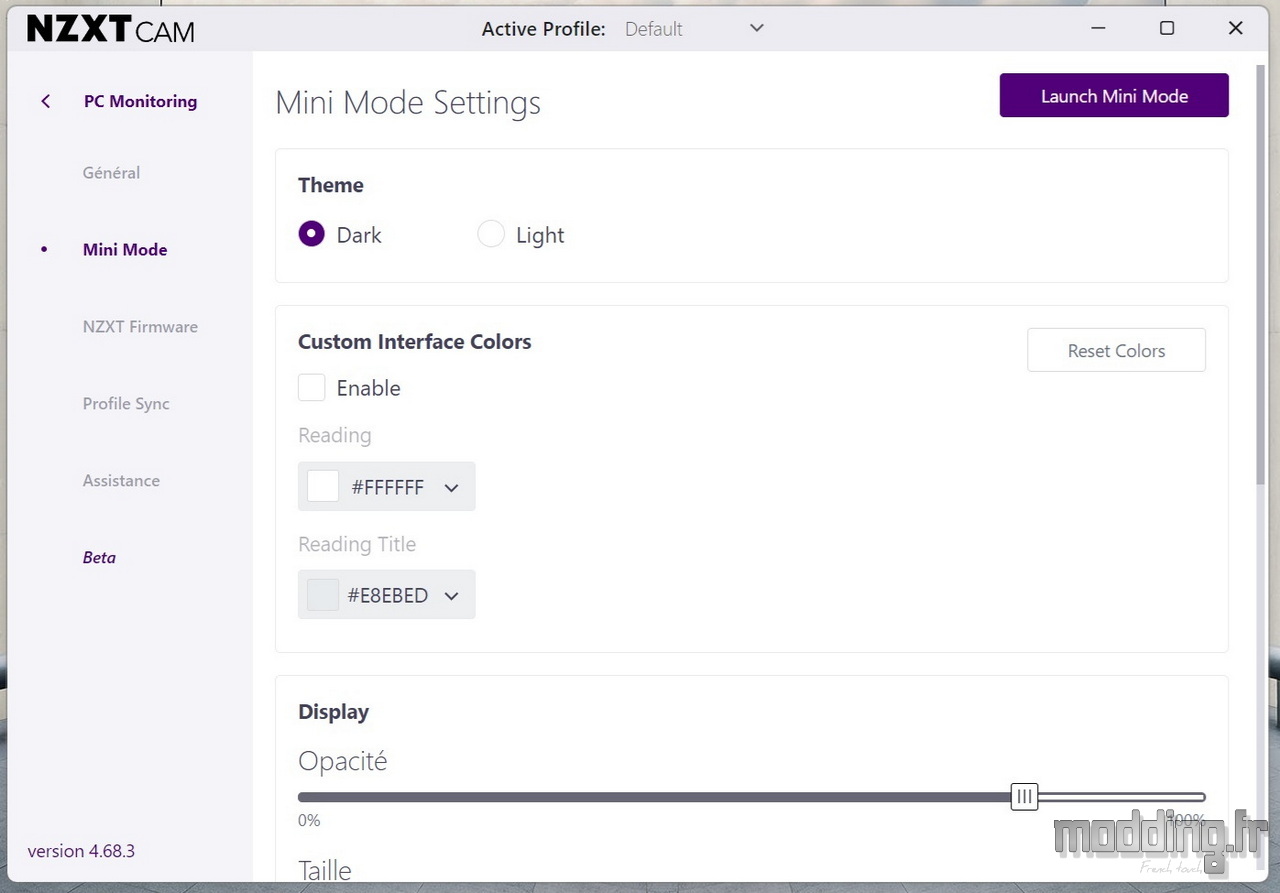Click the grey Reading Title color swatch

click(x=323, y=595)
